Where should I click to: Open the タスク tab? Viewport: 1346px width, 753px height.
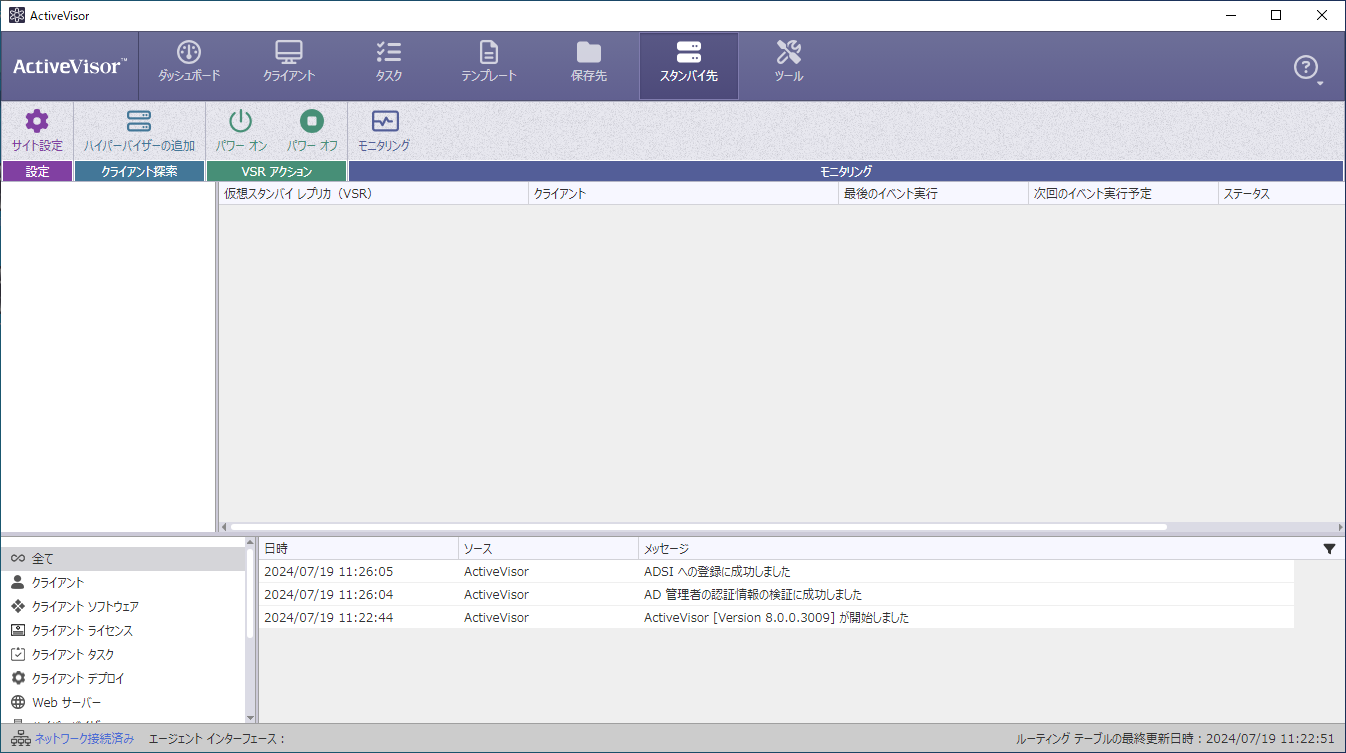tap(389, 62)
